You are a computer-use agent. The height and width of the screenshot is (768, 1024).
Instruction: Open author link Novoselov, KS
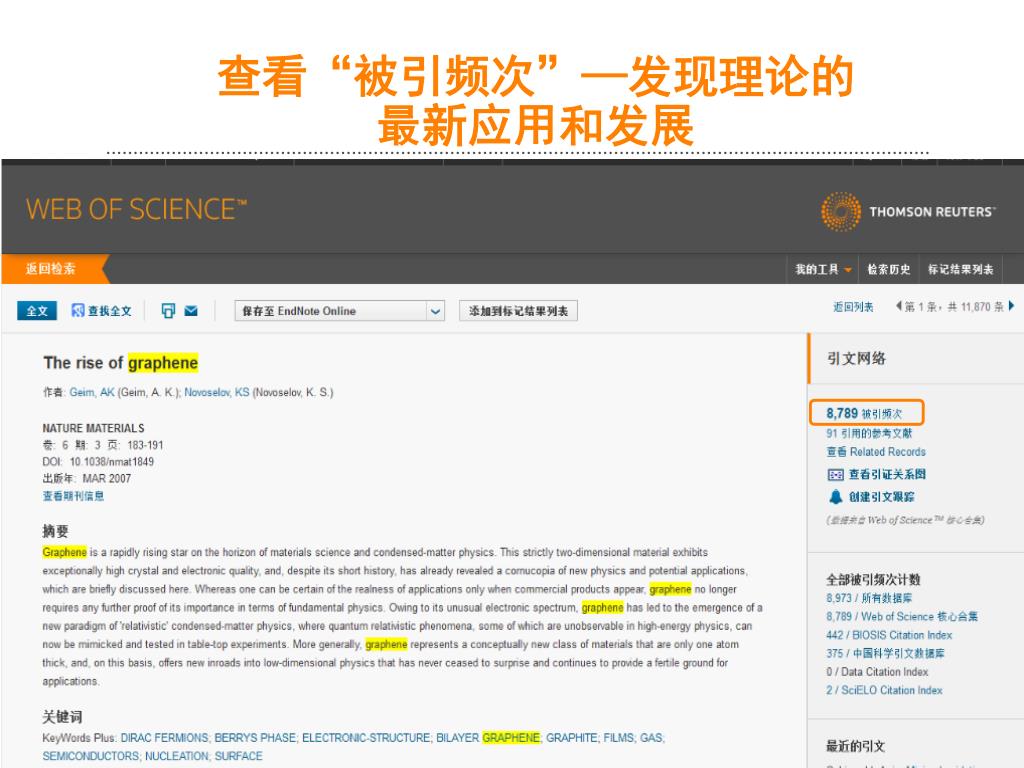tap(217, 392)
